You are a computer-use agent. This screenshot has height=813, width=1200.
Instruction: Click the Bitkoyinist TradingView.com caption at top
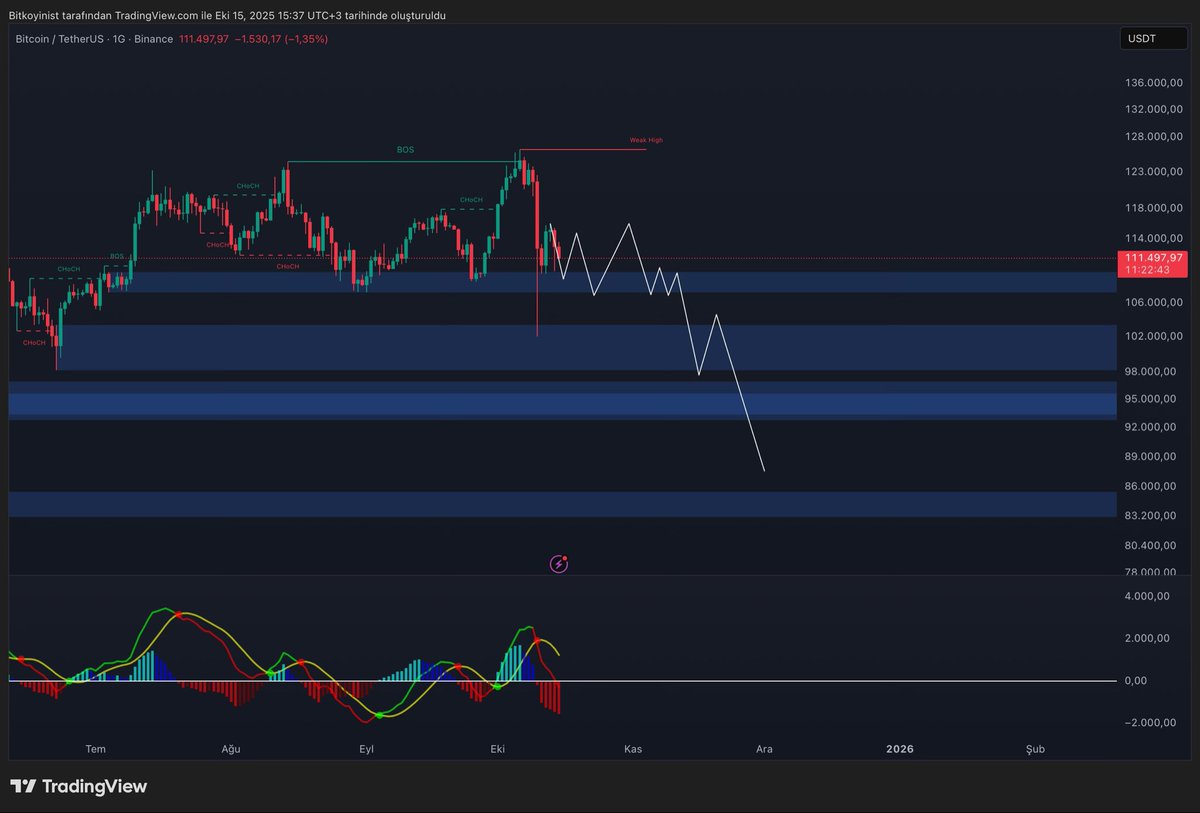(x=227, y=15)
